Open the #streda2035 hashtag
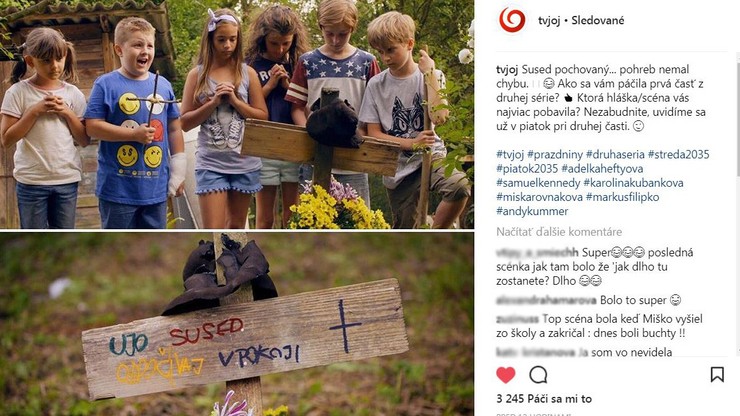The width and height of the screenshot is (740, 416). click(678, 154)
